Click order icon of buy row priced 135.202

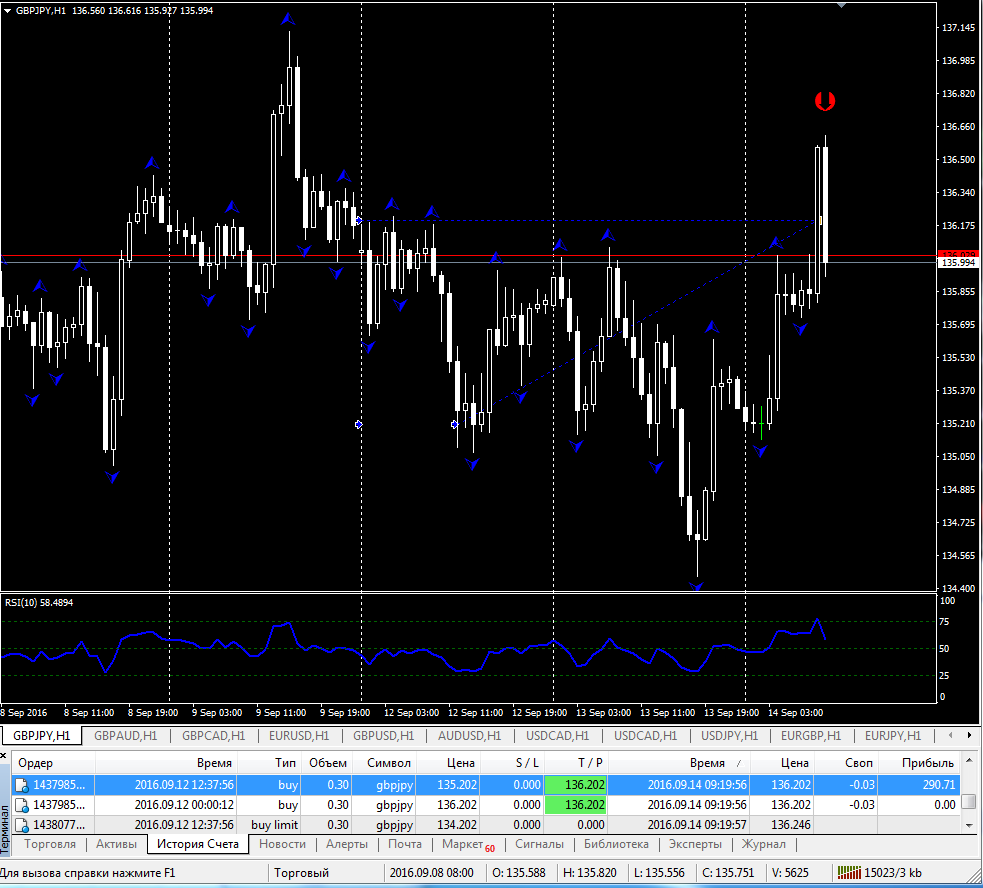click(x=22, y=785)
